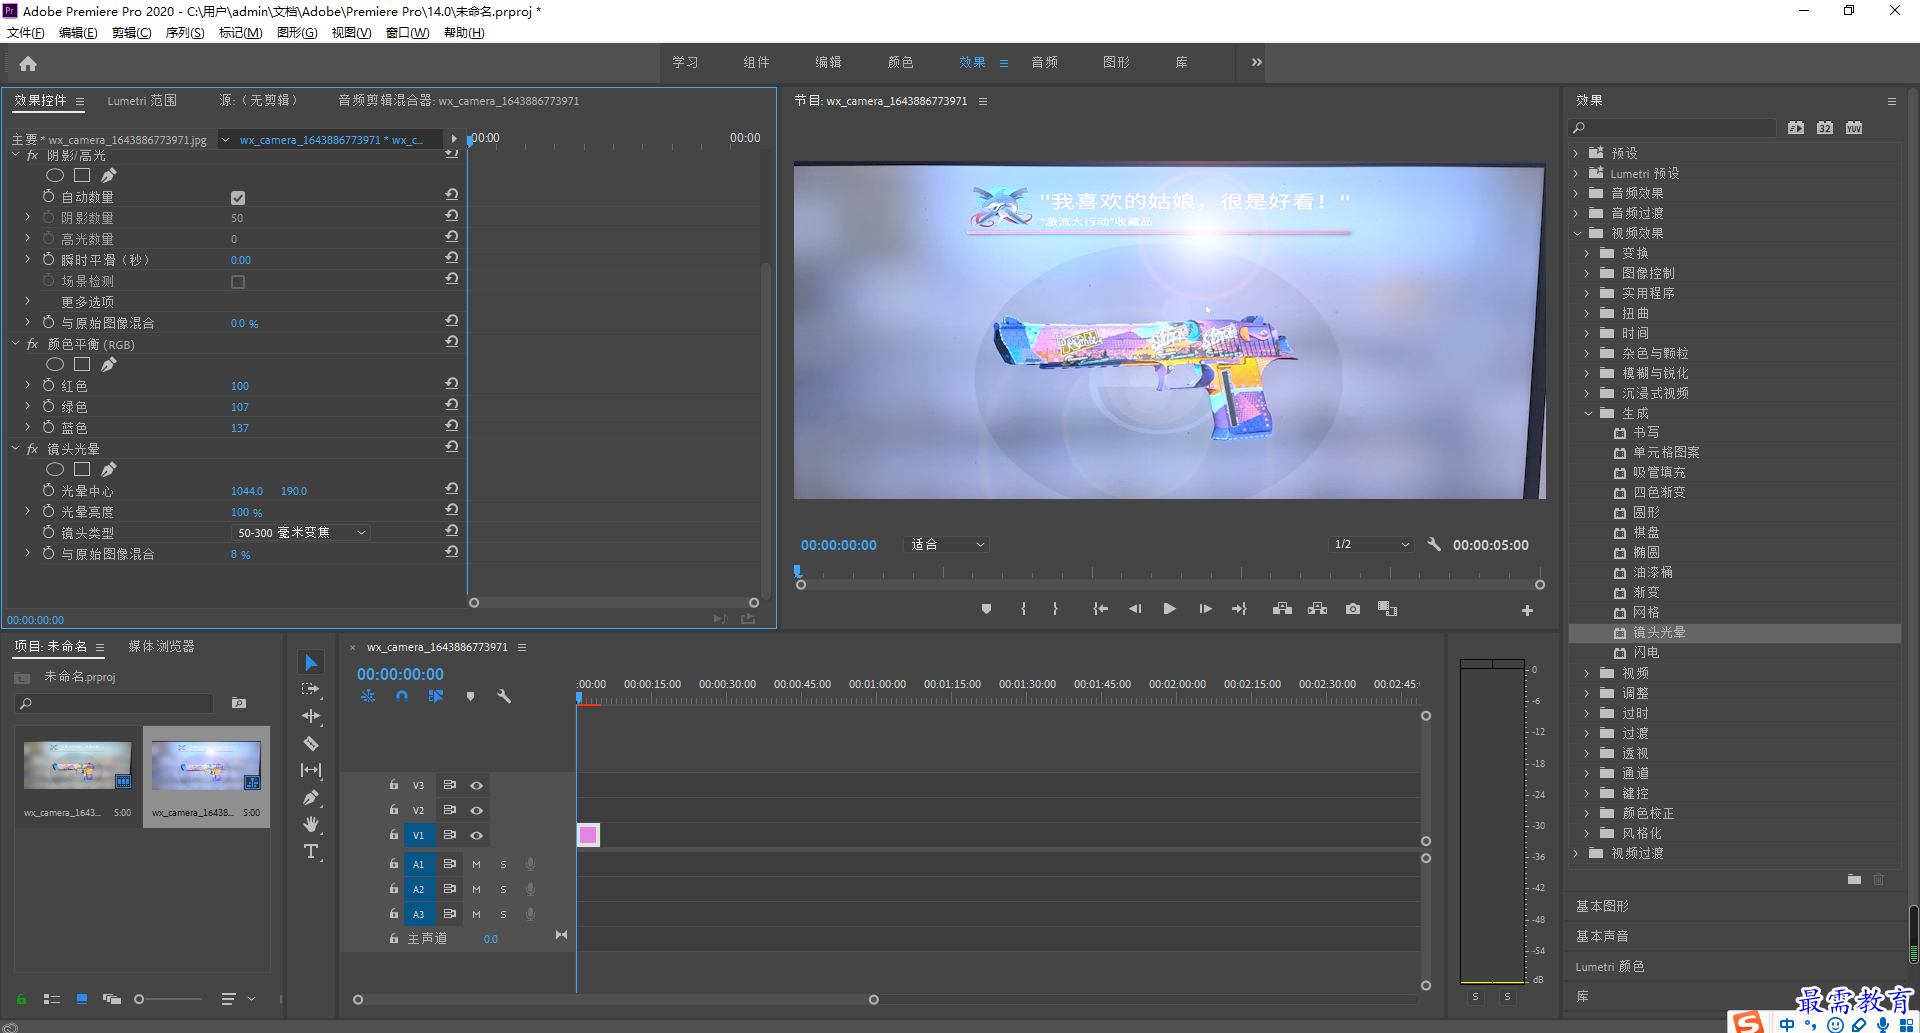Open the 镜头类型 dropdown 50-300 毫米变焦
The width and height of the screenshot is (1920, 1033).
pyautogui.click(x=301, y=532)
